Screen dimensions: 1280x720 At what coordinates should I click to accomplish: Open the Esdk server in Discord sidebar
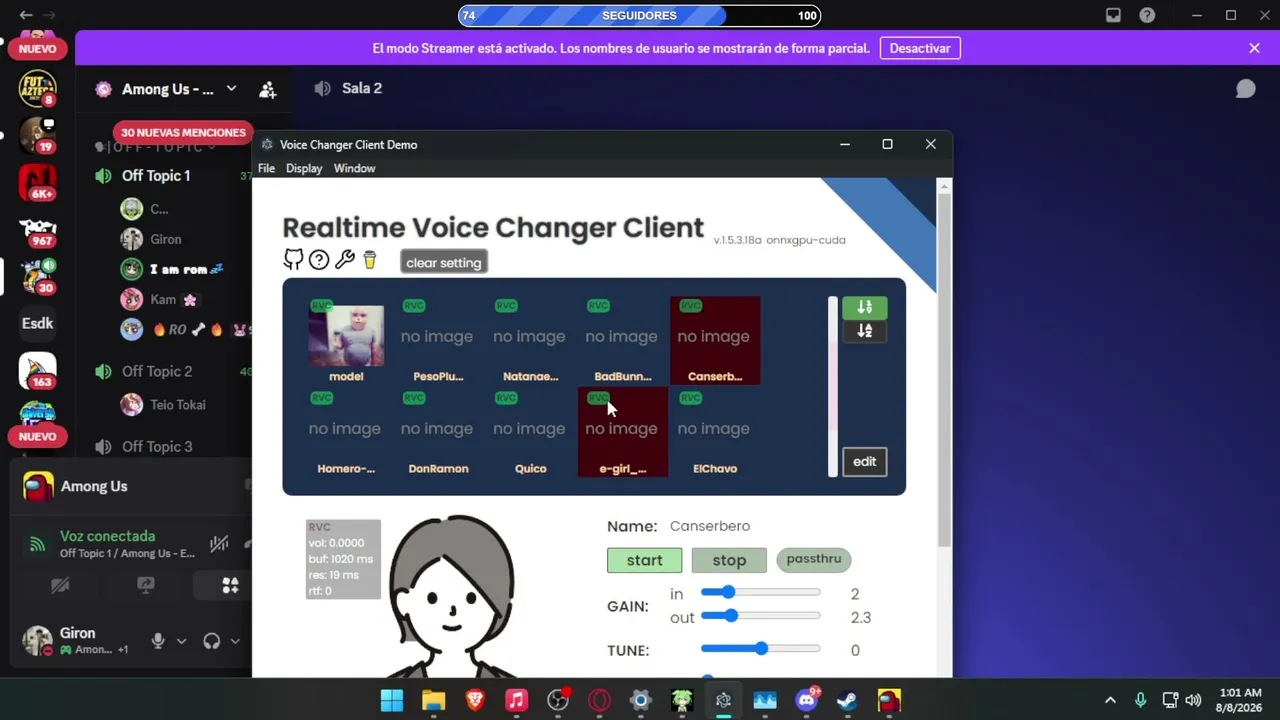coord(38,323)
